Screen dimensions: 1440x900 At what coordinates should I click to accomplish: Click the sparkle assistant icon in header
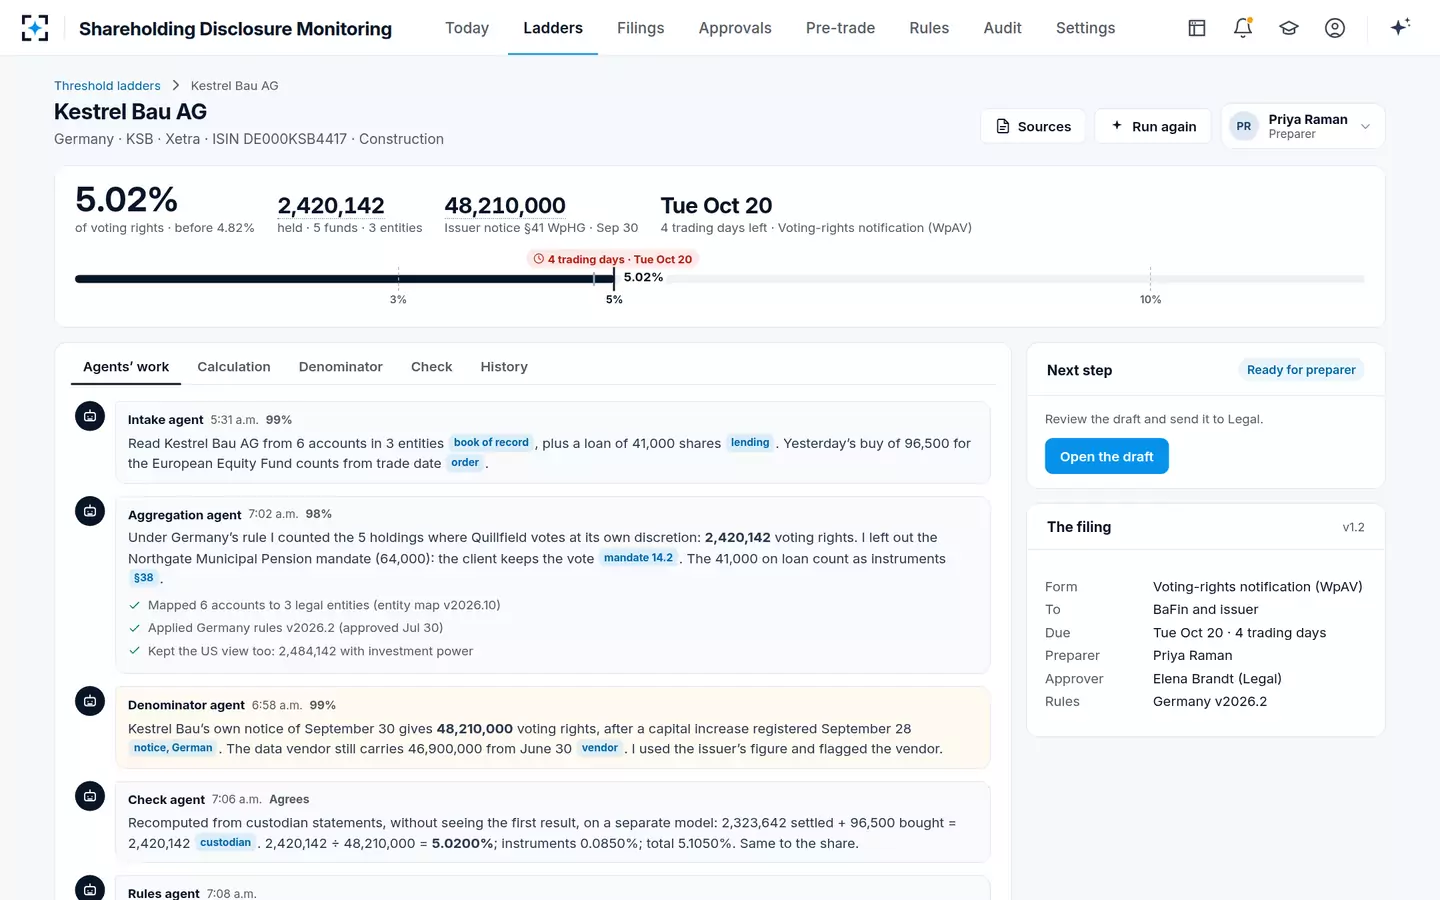pos(1400,27)
